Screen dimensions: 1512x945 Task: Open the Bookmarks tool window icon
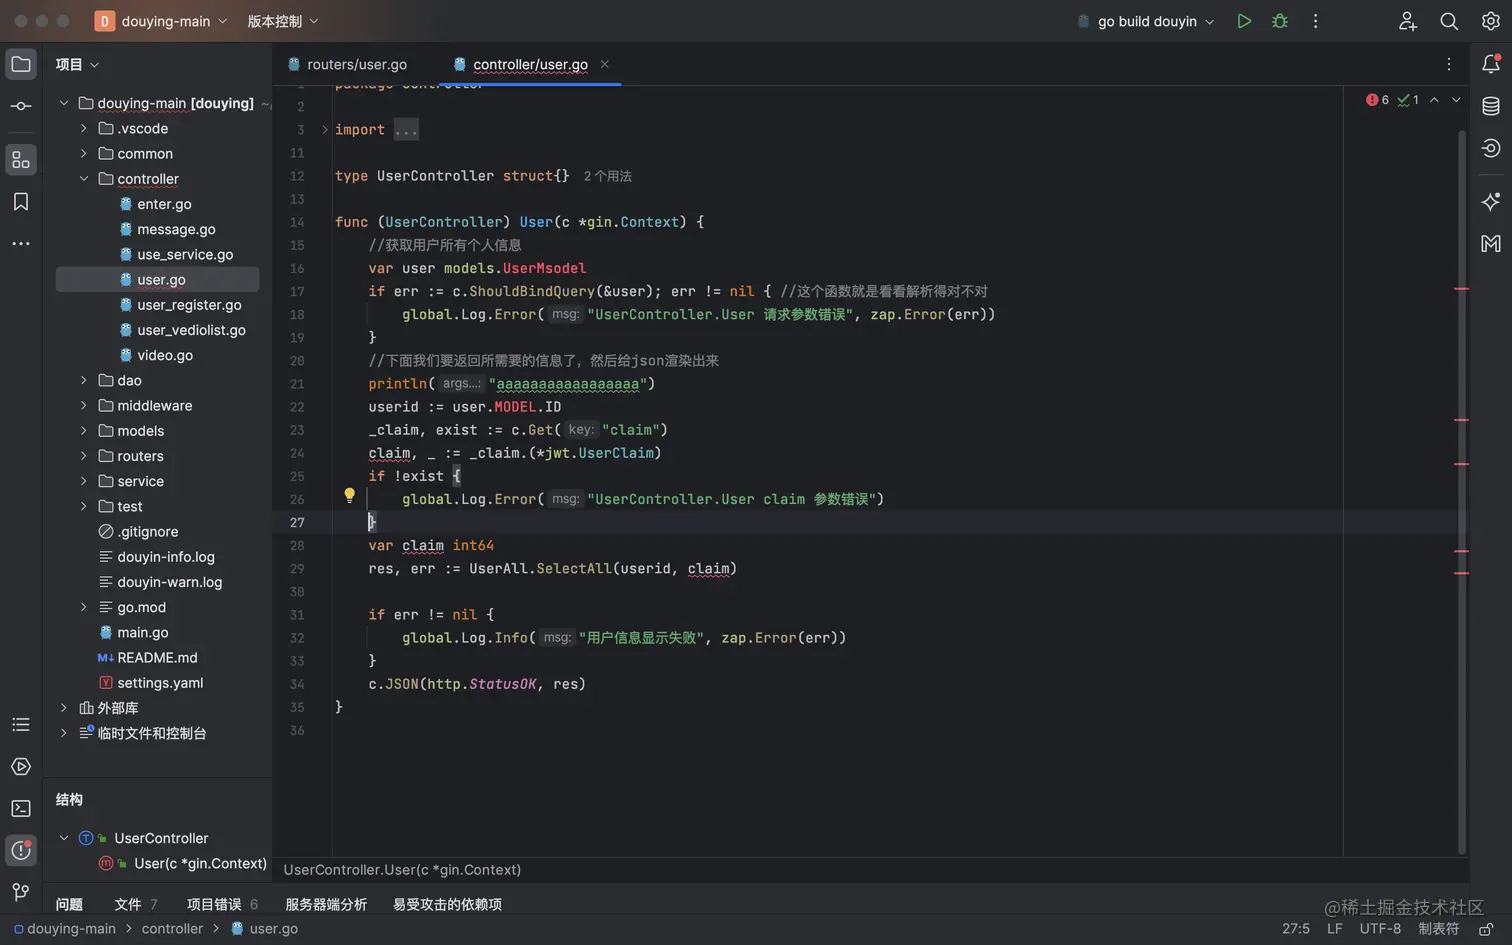(21, 202)
